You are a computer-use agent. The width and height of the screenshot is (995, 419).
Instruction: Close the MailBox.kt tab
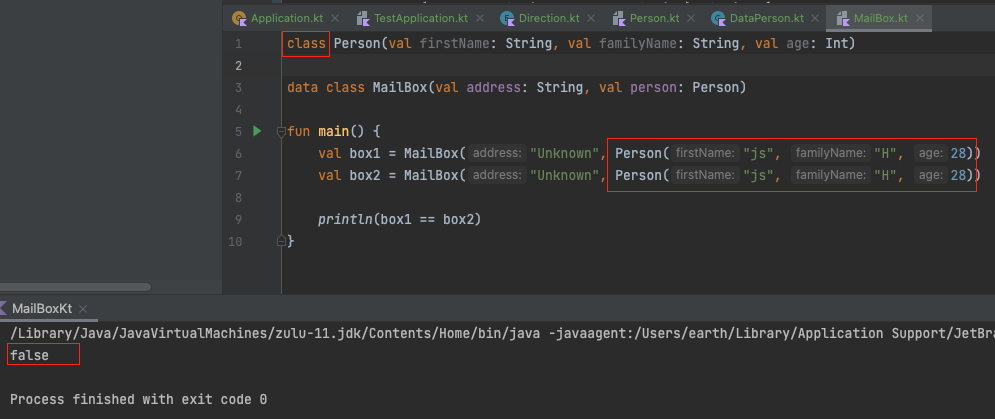pos(919,18)
